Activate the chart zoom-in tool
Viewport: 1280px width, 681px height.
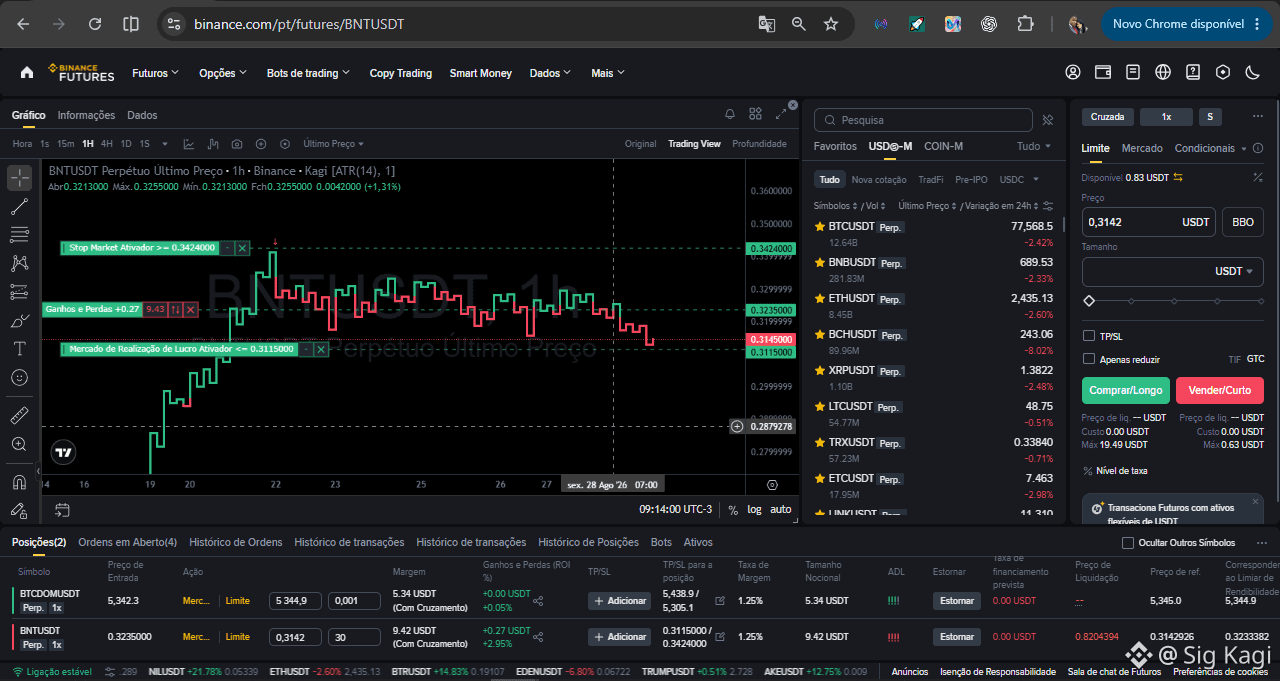coord(19,444)
